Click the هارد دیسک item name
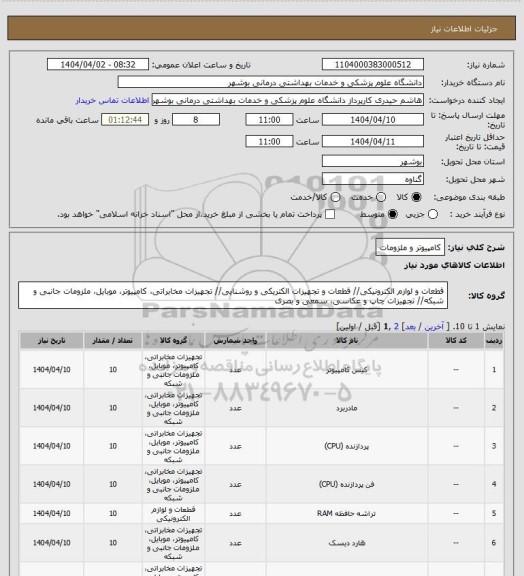Screen dimensions: 524x576 coord(347,543)
